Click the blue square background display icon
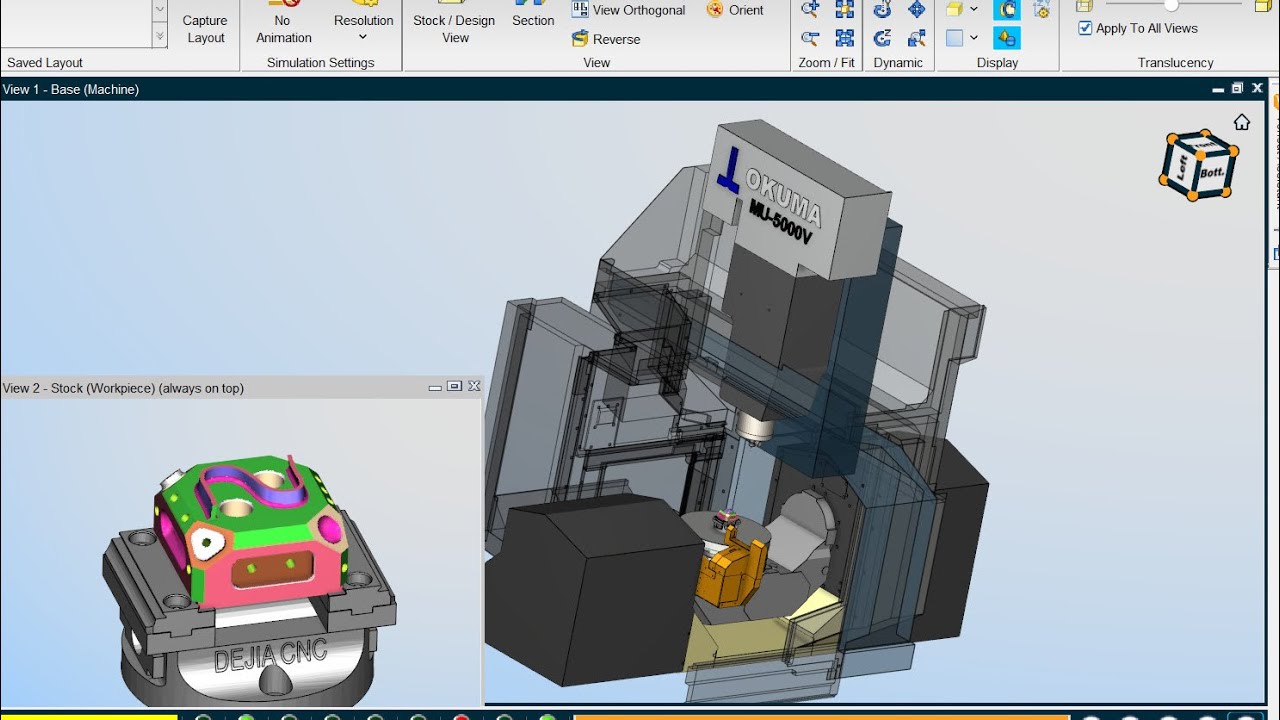This screenshot has width=1280, height=720. [x=954, y=38]
